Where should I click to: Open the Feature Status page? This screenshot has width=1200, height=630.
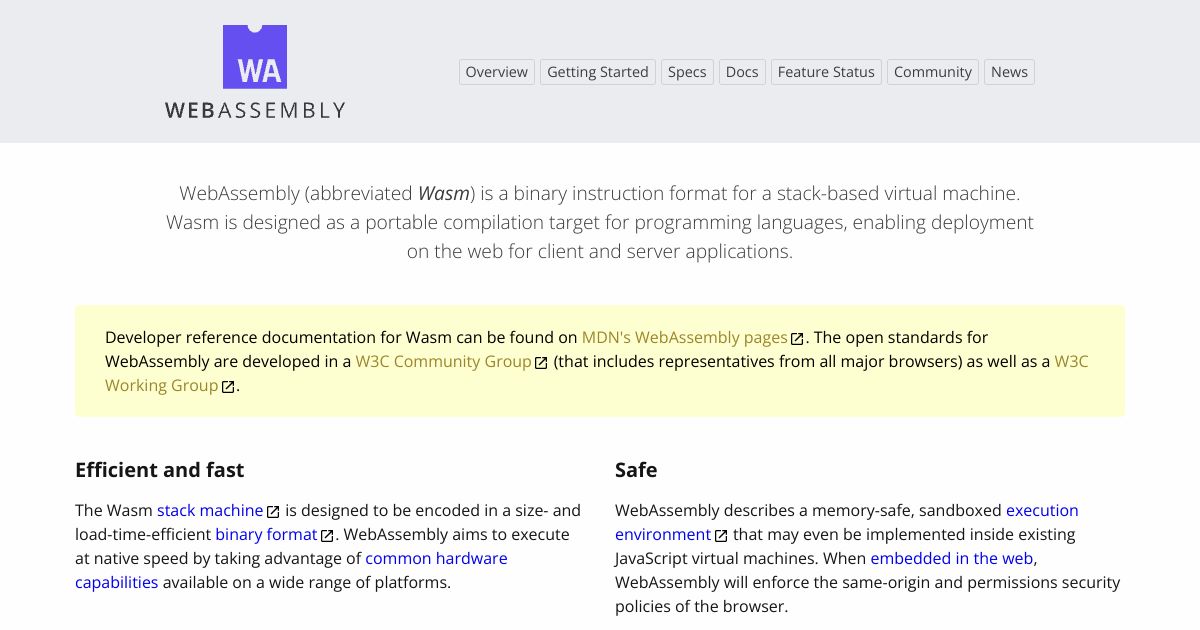pos(826,72)
